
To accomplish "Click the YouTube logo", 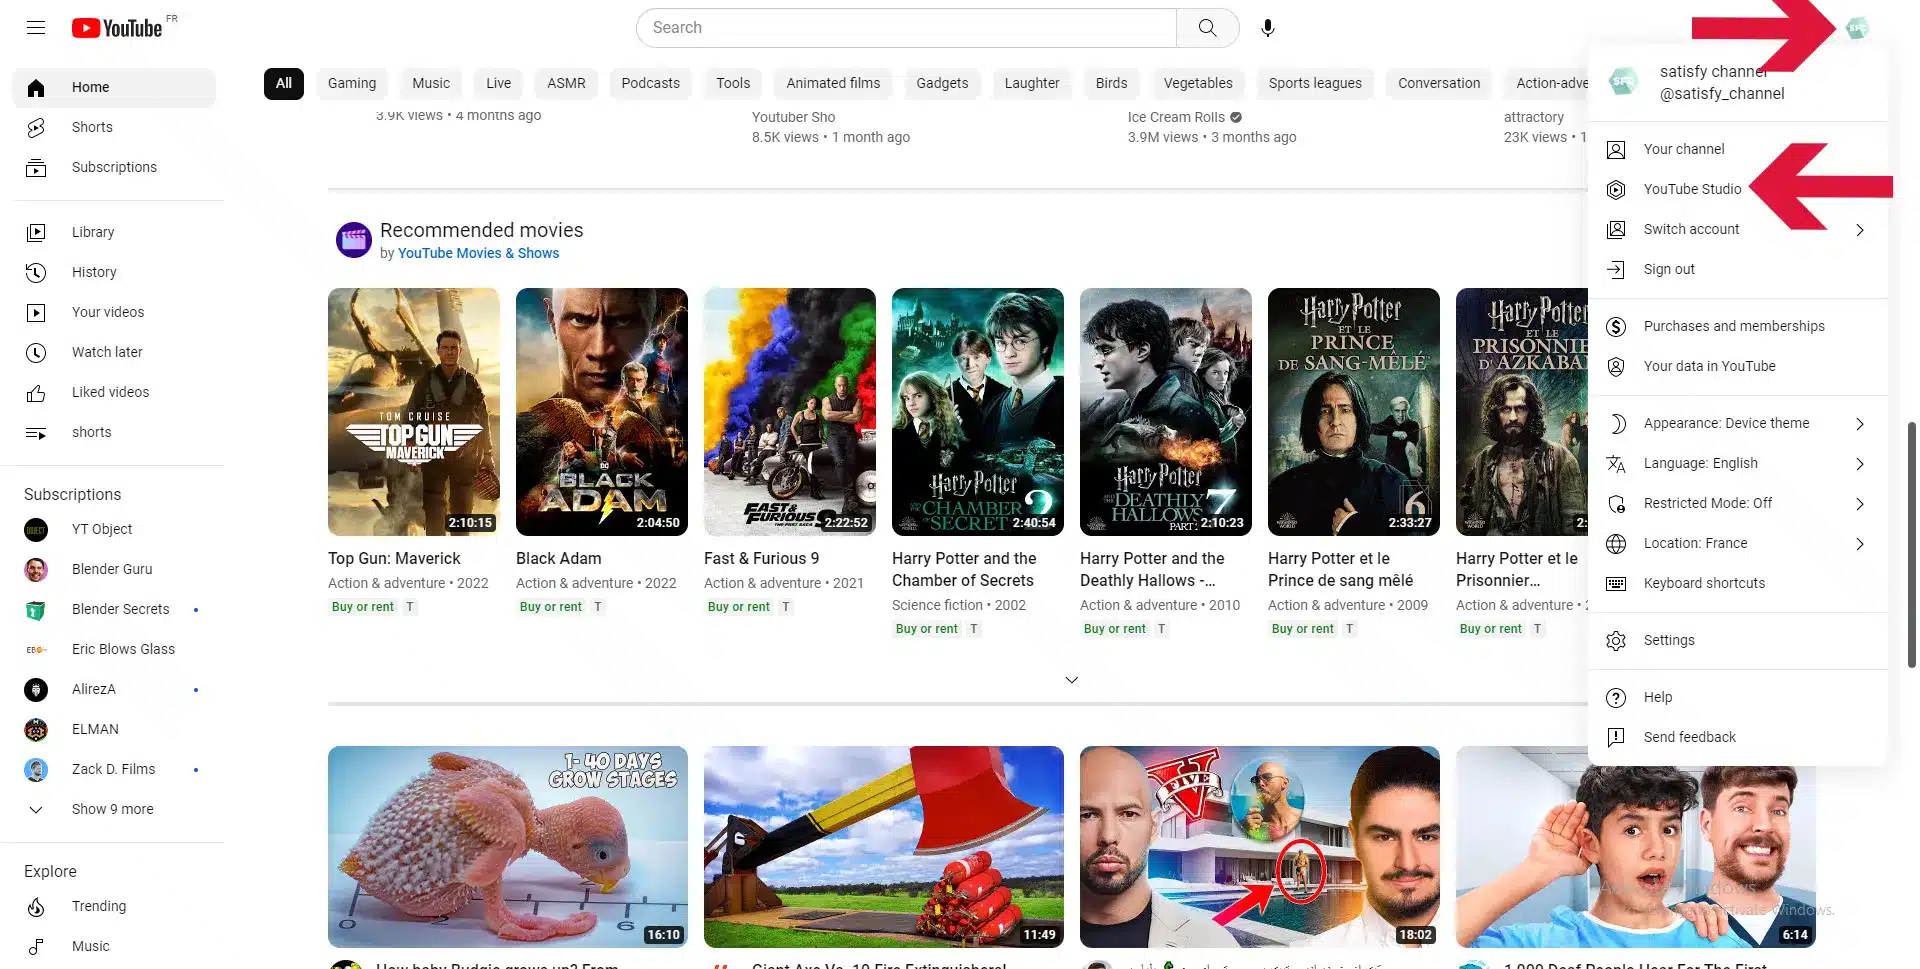I will (x=117, y=28).
